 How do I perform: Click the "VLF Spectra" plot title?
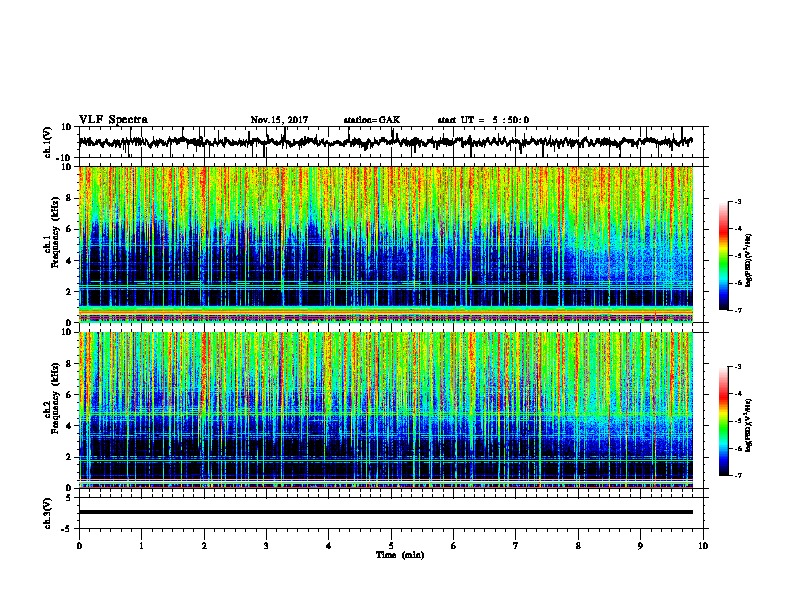click(x=113, y=120)
